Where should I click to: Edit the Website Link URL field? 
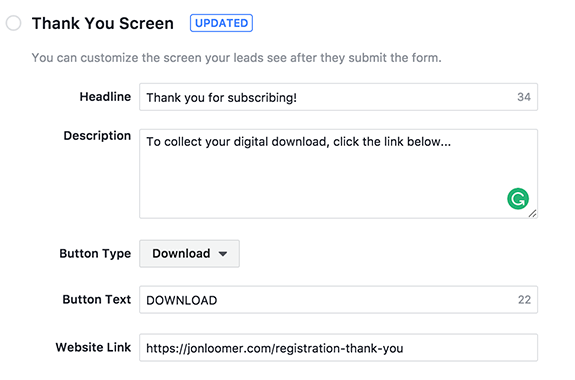point(338,348)
